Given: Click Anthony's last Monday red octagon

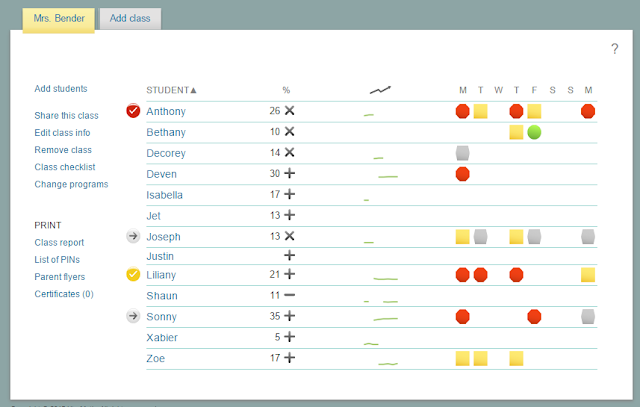Looking at the screenshot, I should [588, 111].
